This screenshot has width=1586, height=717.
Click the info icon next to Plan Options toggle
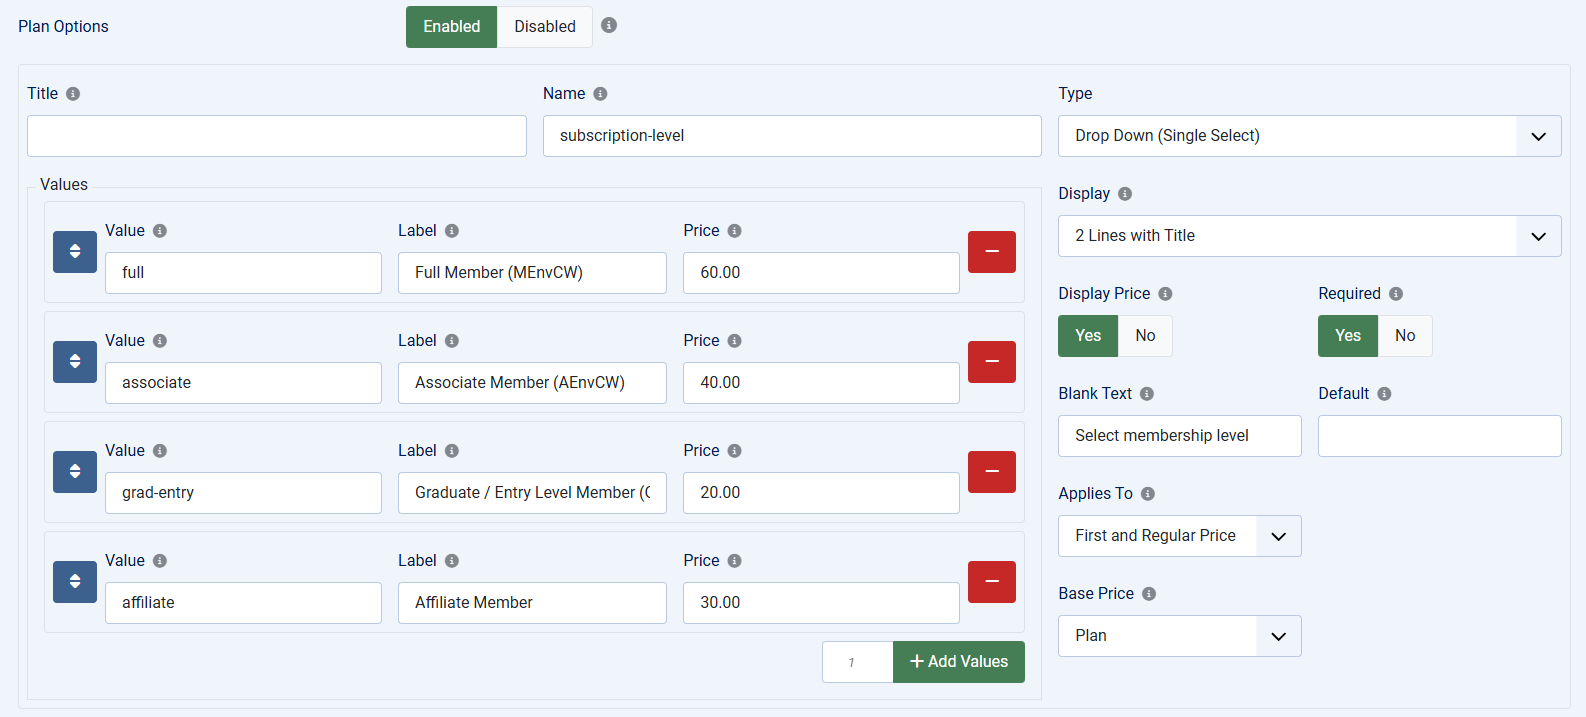609,26
